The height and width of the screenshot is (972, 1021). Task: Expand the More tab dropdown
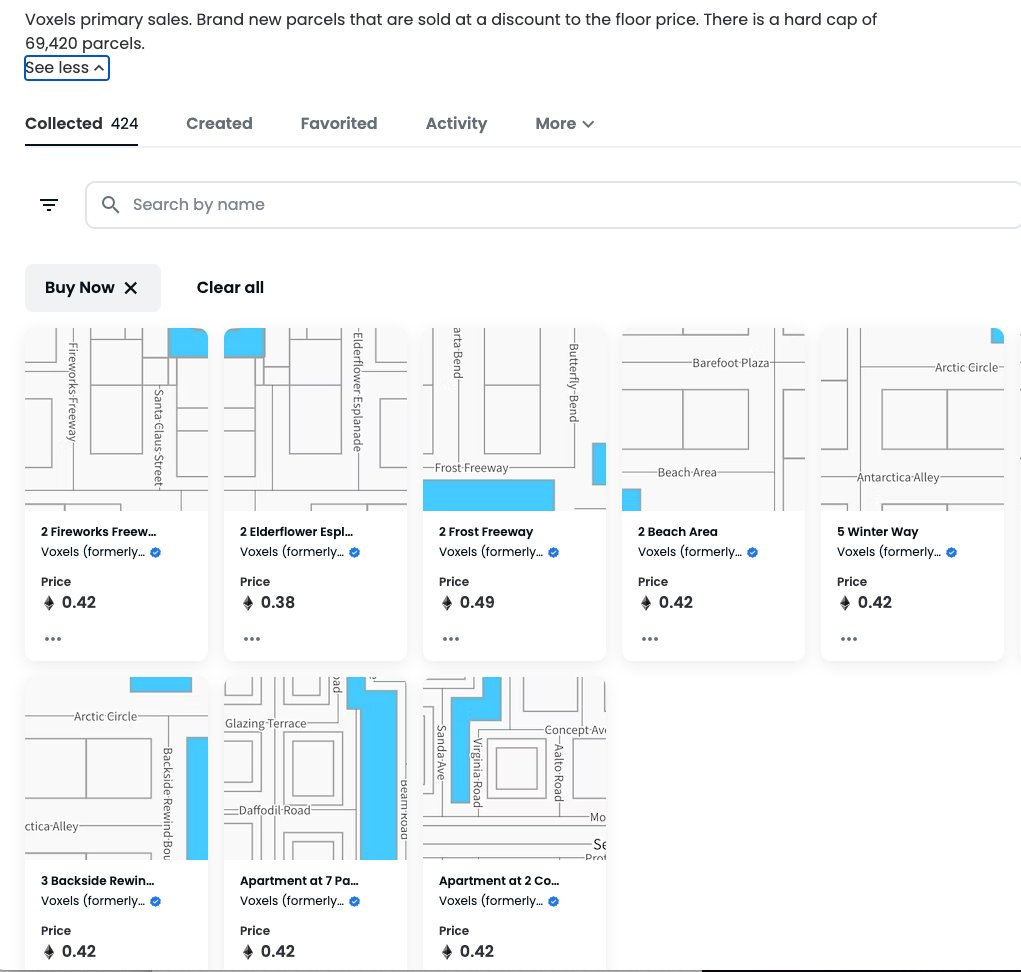565,124
